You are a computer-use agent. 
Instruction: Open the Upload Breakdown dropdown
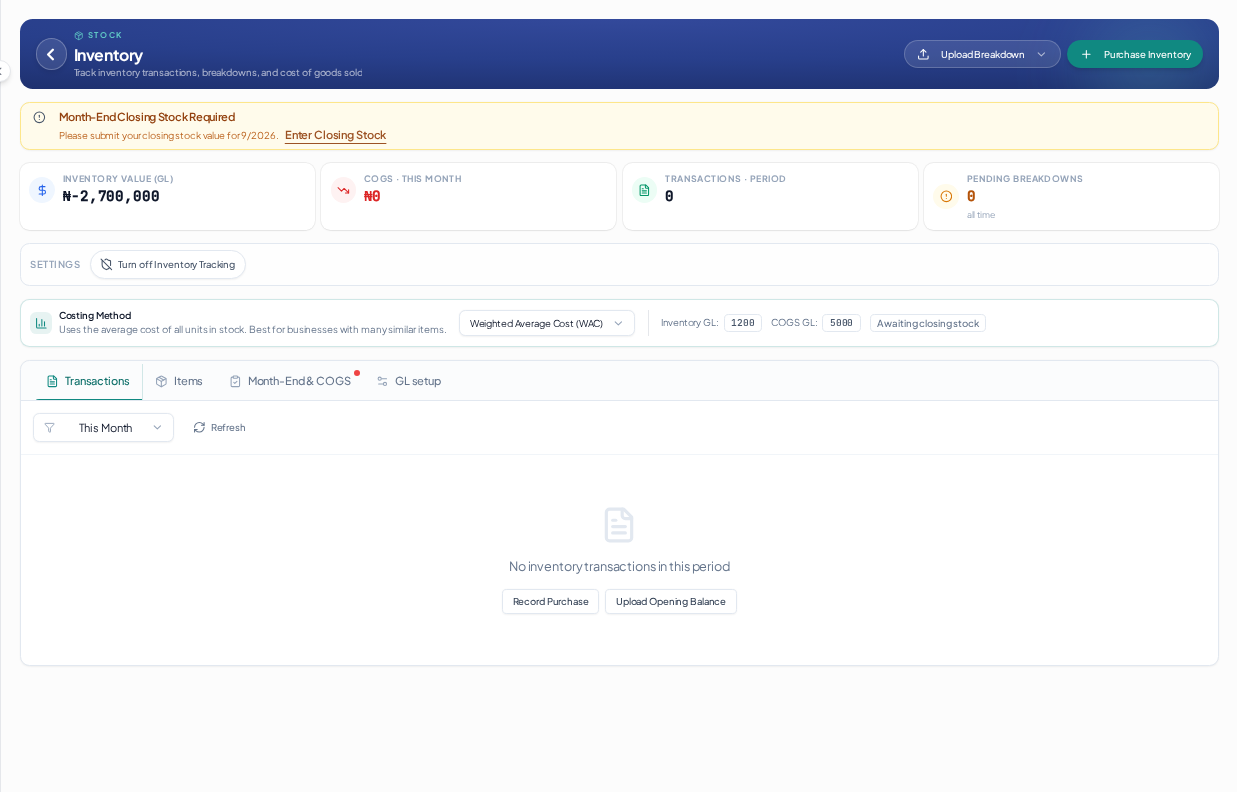(982, 54)
